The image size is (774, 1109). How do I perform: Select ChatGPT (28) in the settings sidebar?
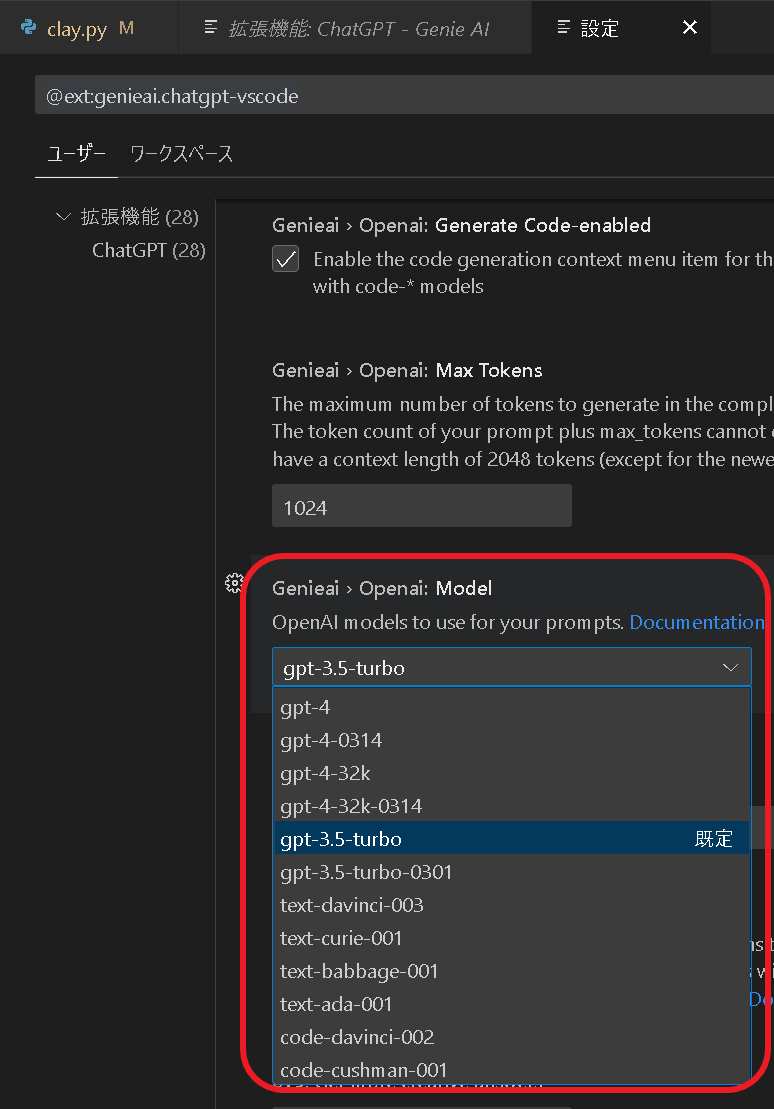click(x=148, y=250)
